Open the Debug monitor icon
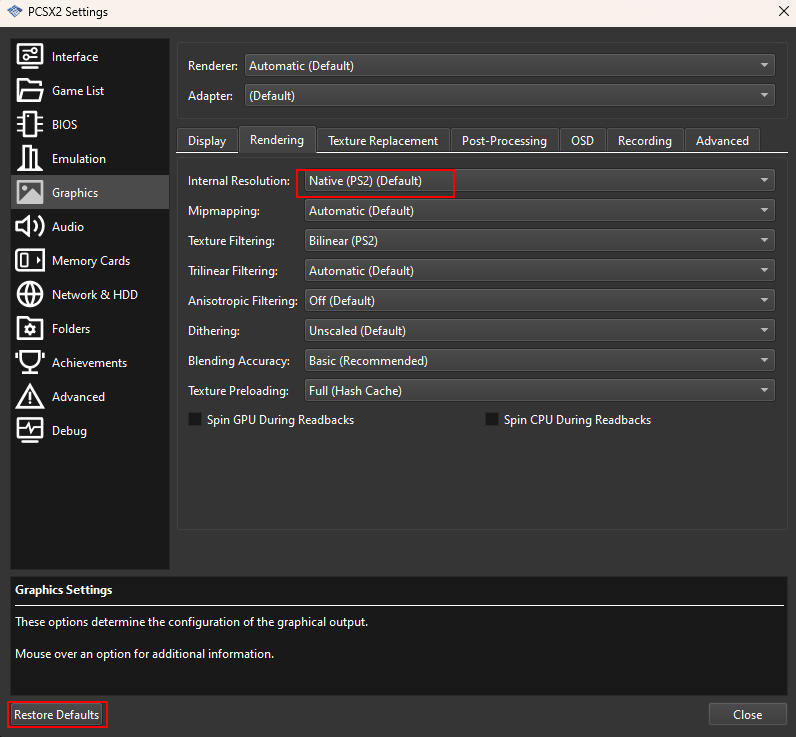 pyautogui.click(x=30, y=430)
